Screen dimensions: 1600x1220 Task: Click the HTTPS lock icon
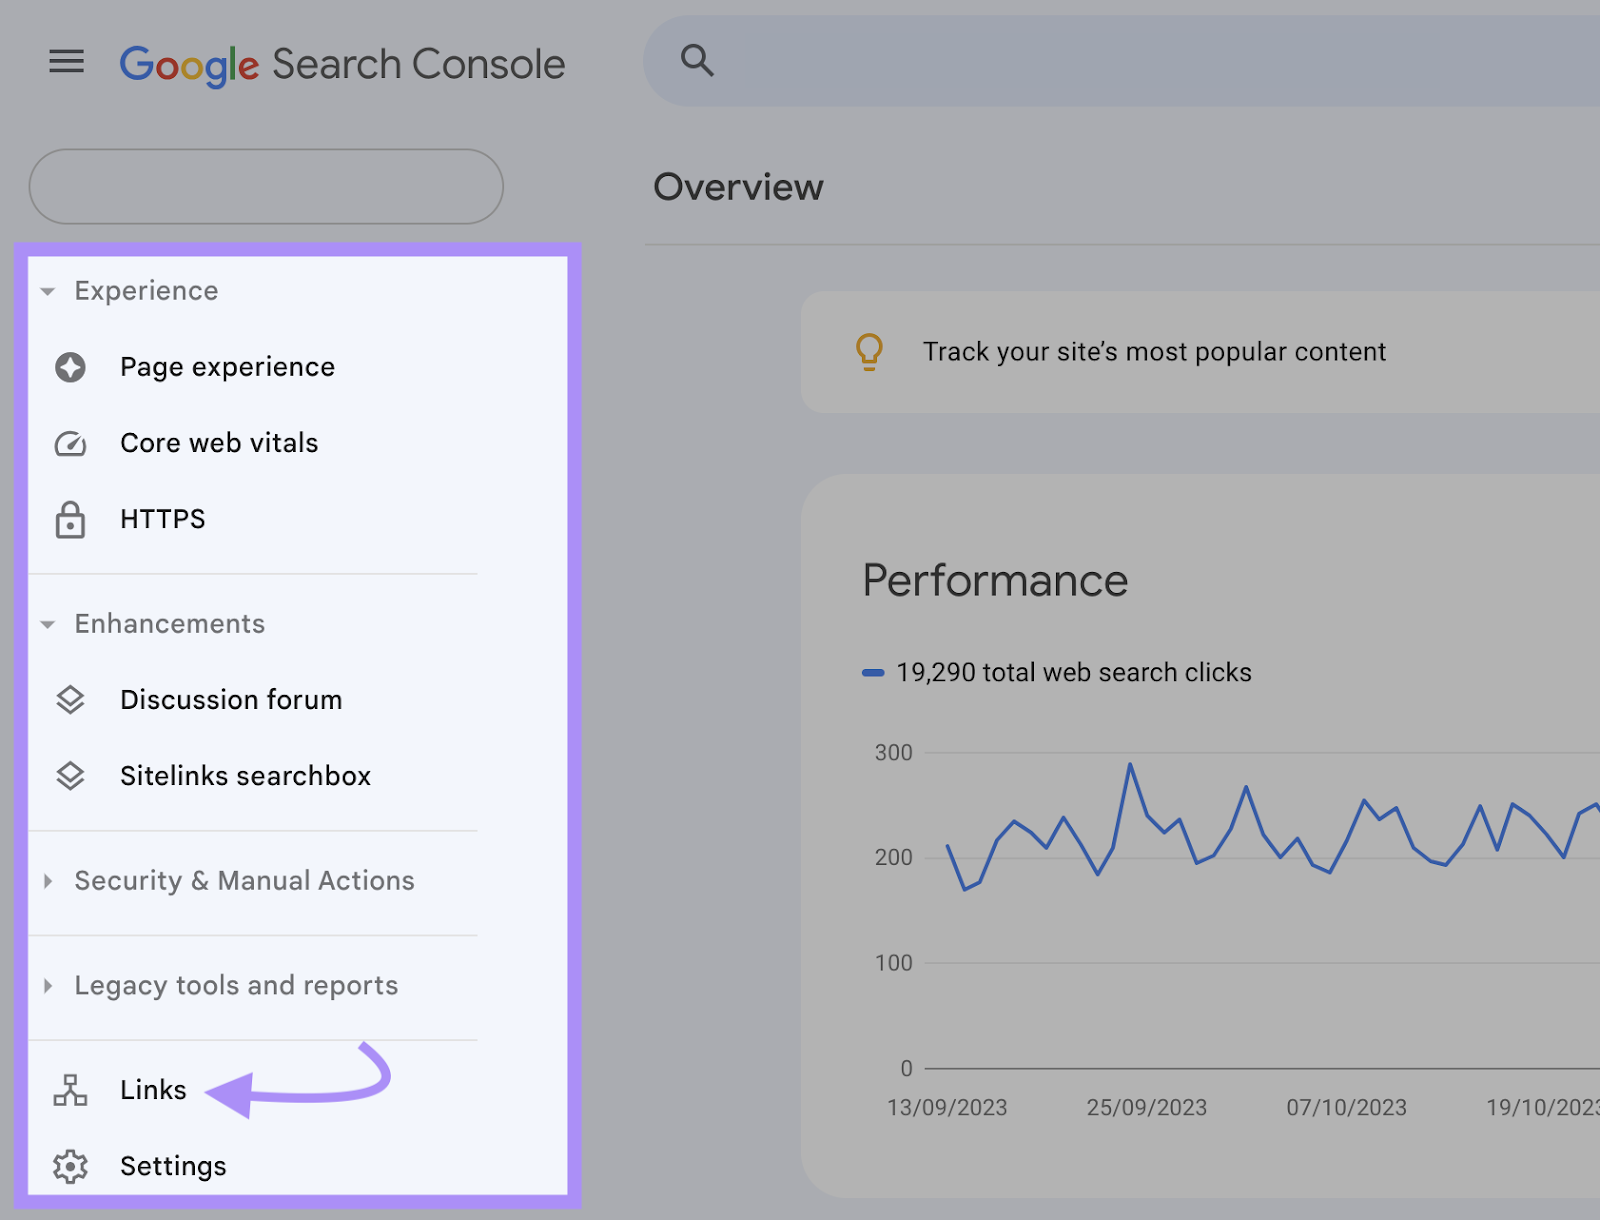70,519
